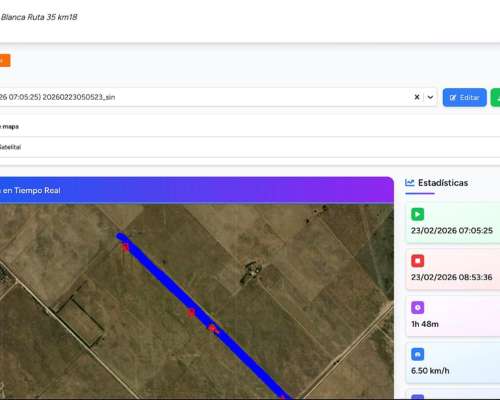The width and height of the screenshot is (500, 400).
Task: Click the middle red marker on blue track
Action: pyautogui.click(x=191, y=312)
